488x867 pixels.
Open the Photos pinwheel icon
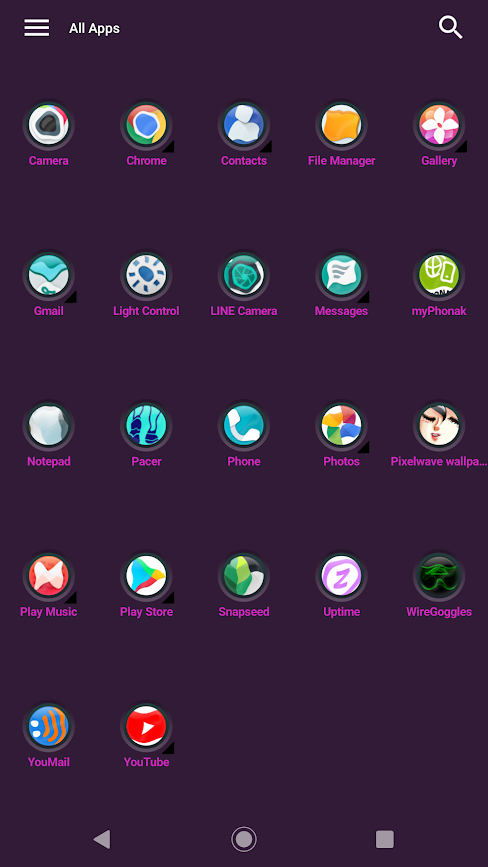coord(342,426)
